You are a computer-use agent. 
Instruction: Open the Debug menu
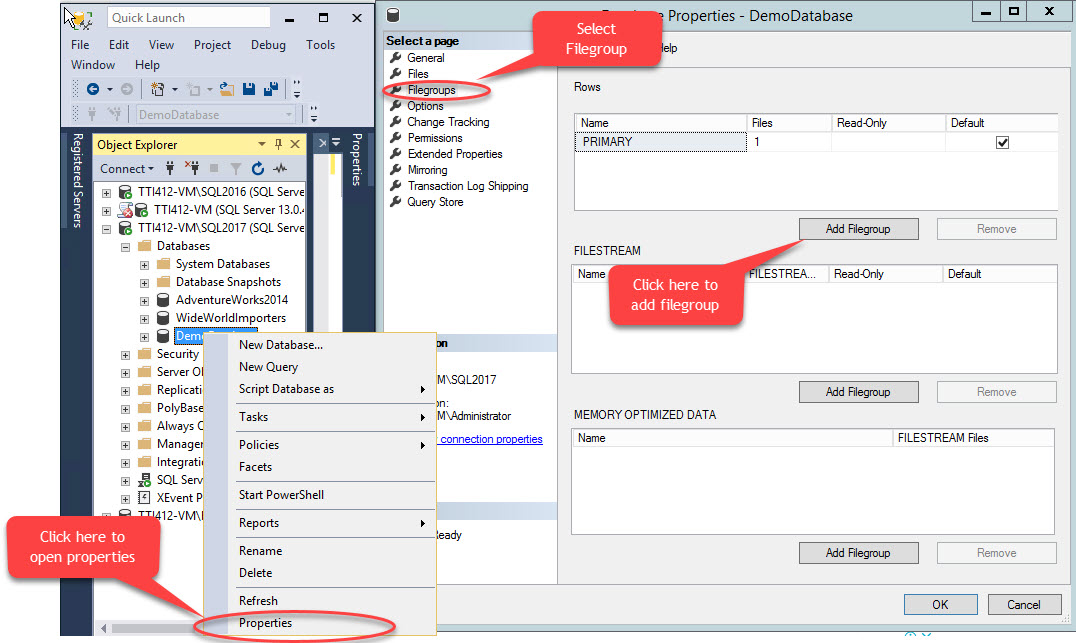tap(268, 45)
